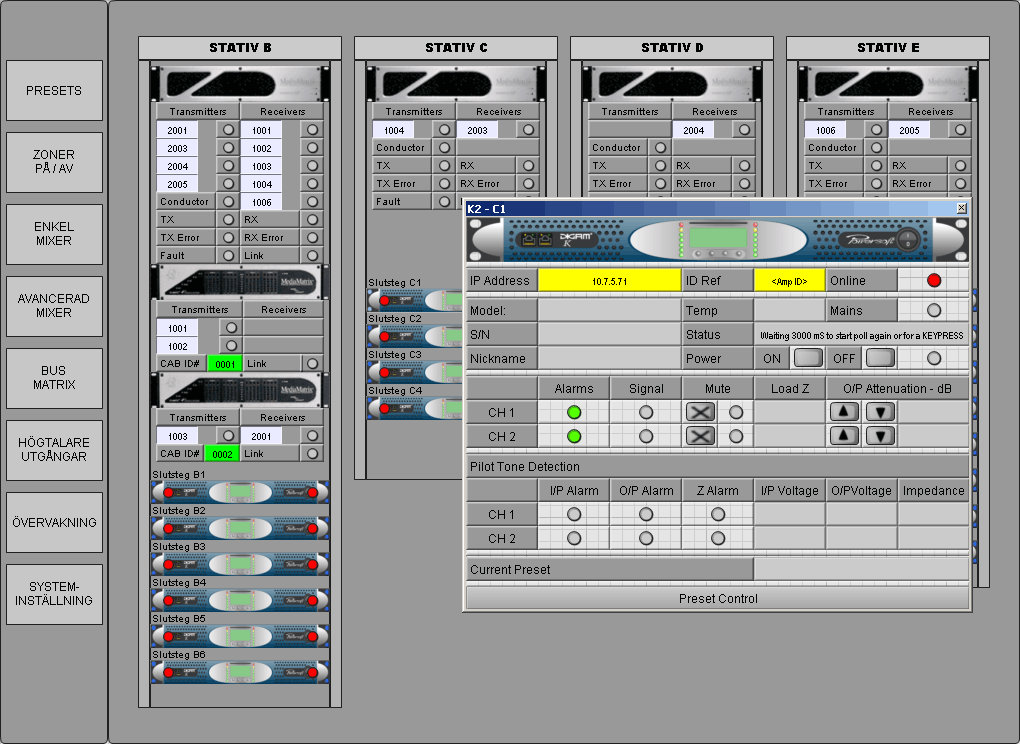The width and height of the screenshot is (1020, 744).
Task: Click the Preset Control button
Action: [x=717, y=599]
